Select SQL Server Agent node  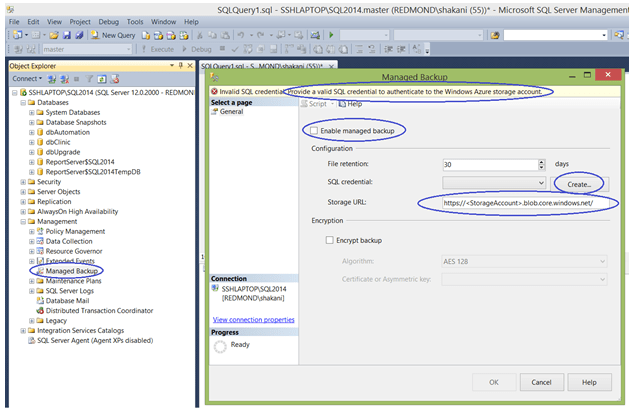pyautogui.click(x=95, y=340)
